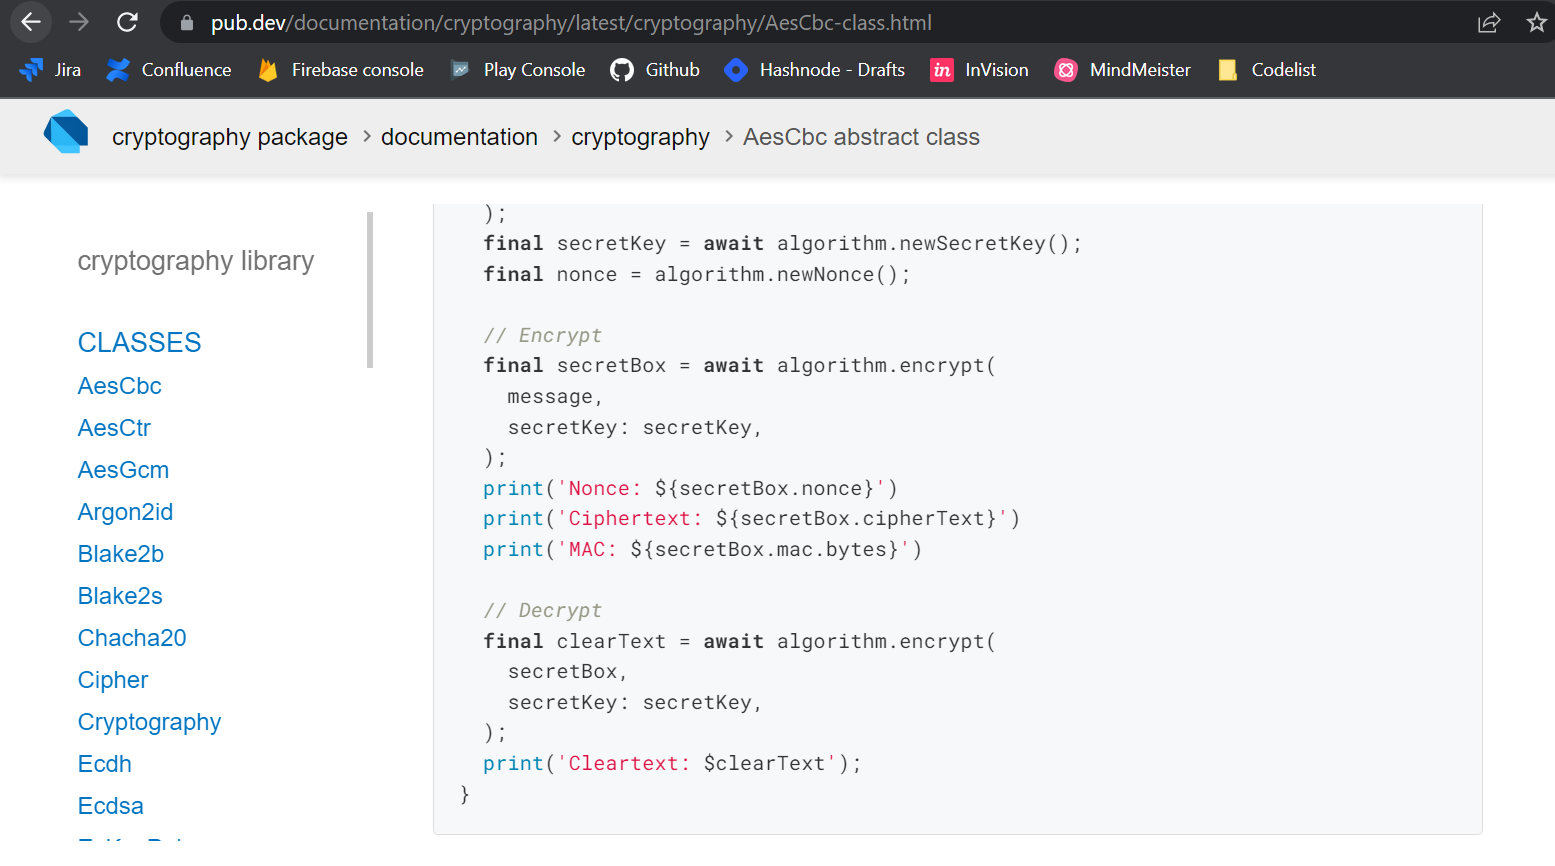Bookmark page with star icon
The width and height of the screenshot is (1555, 866).
(1537, 22)
